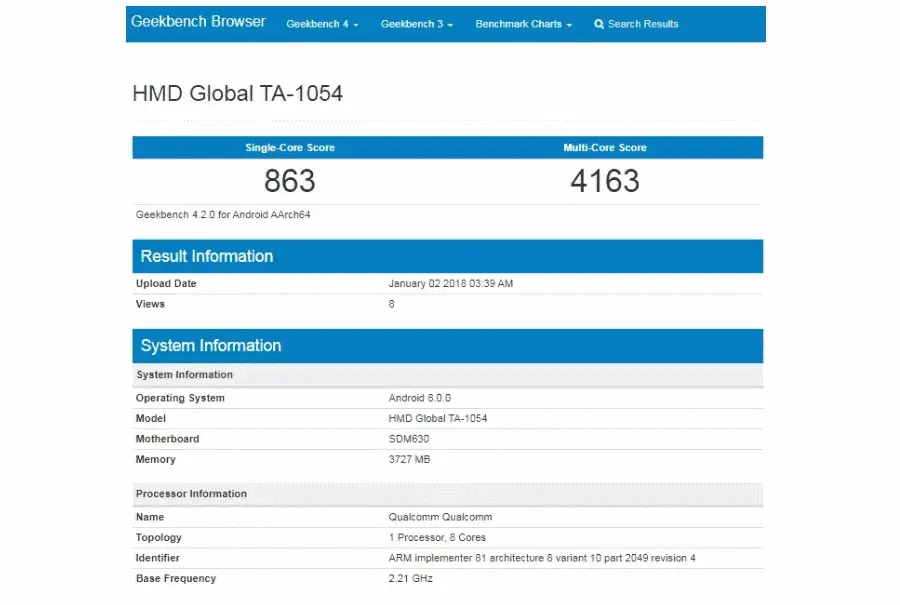Image resolution: width=900 pixels, height=605 pixels.
Task: Select the Upload Date label
Action: 166,284
